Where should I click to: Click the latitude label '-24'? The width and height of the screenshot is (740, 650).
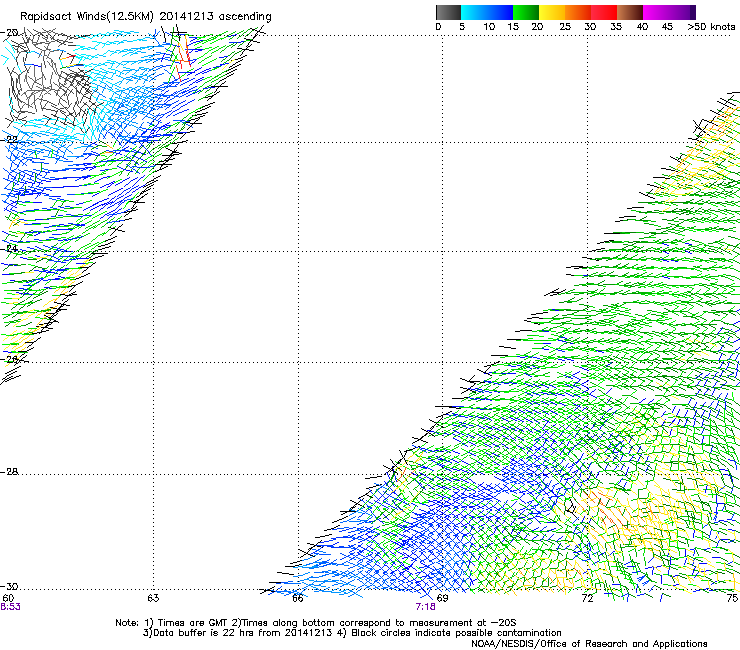click(10, 248)
